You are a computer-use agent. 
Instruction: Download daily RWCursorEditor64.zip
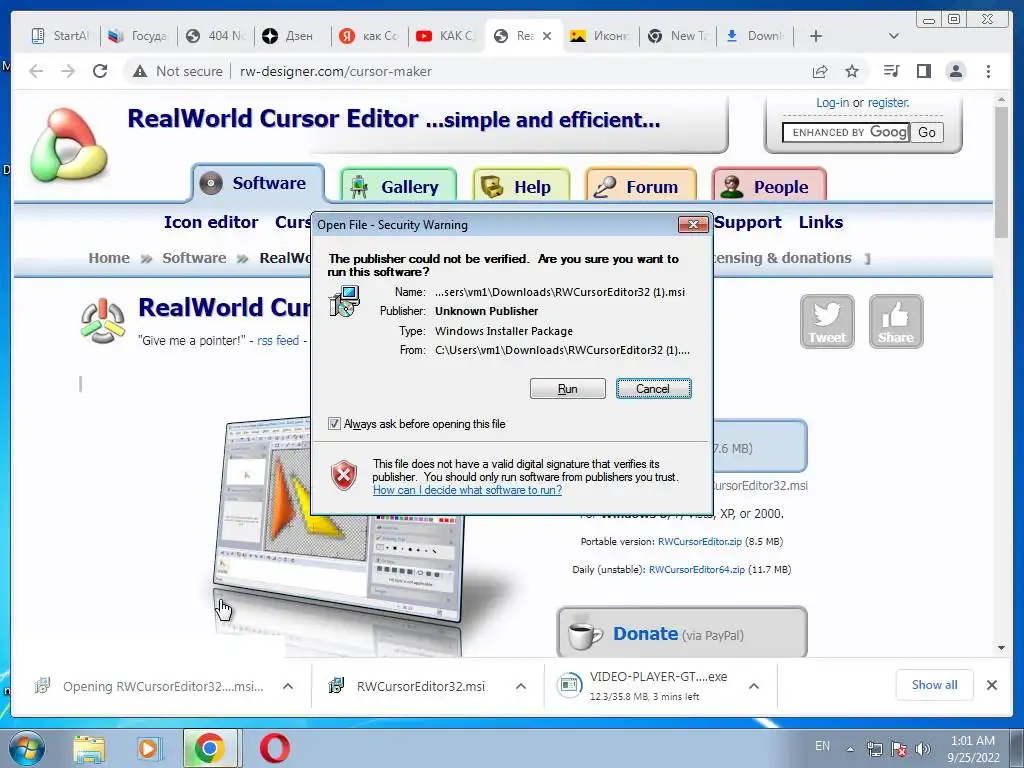(696, 569)
